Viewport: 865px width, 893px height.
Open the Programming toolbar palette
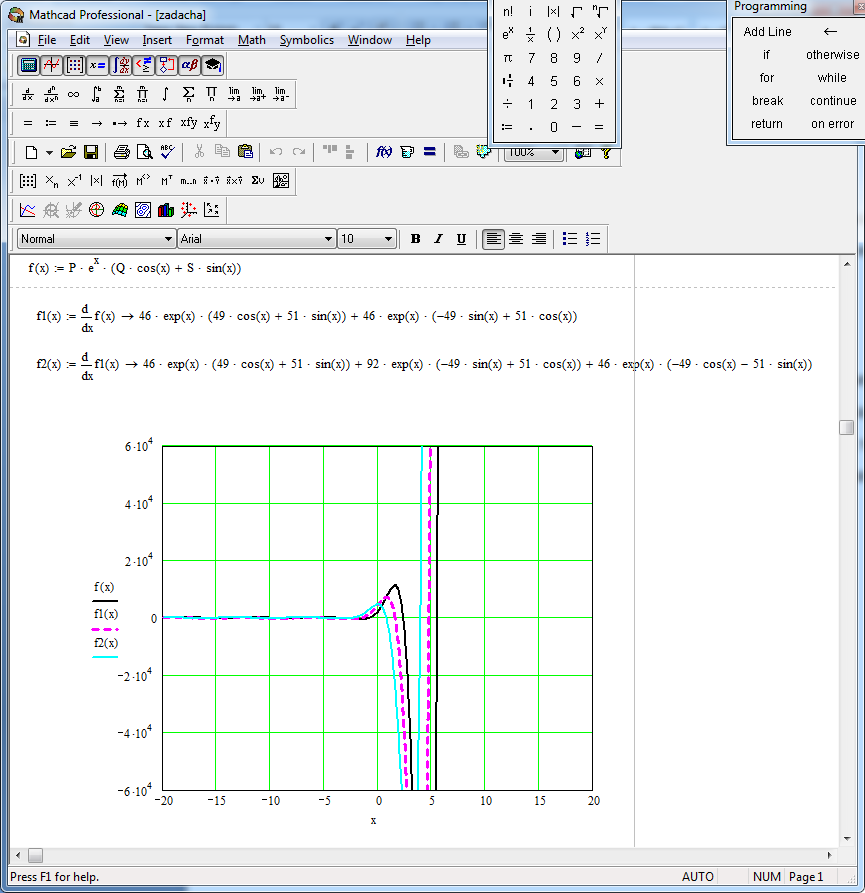[x=166, y=65]
